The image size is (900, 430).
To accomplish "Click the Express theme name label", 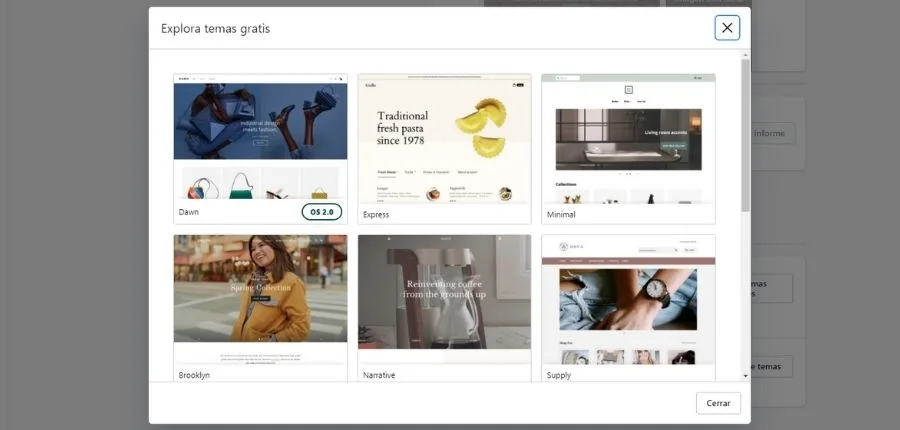I will [376, 214].
